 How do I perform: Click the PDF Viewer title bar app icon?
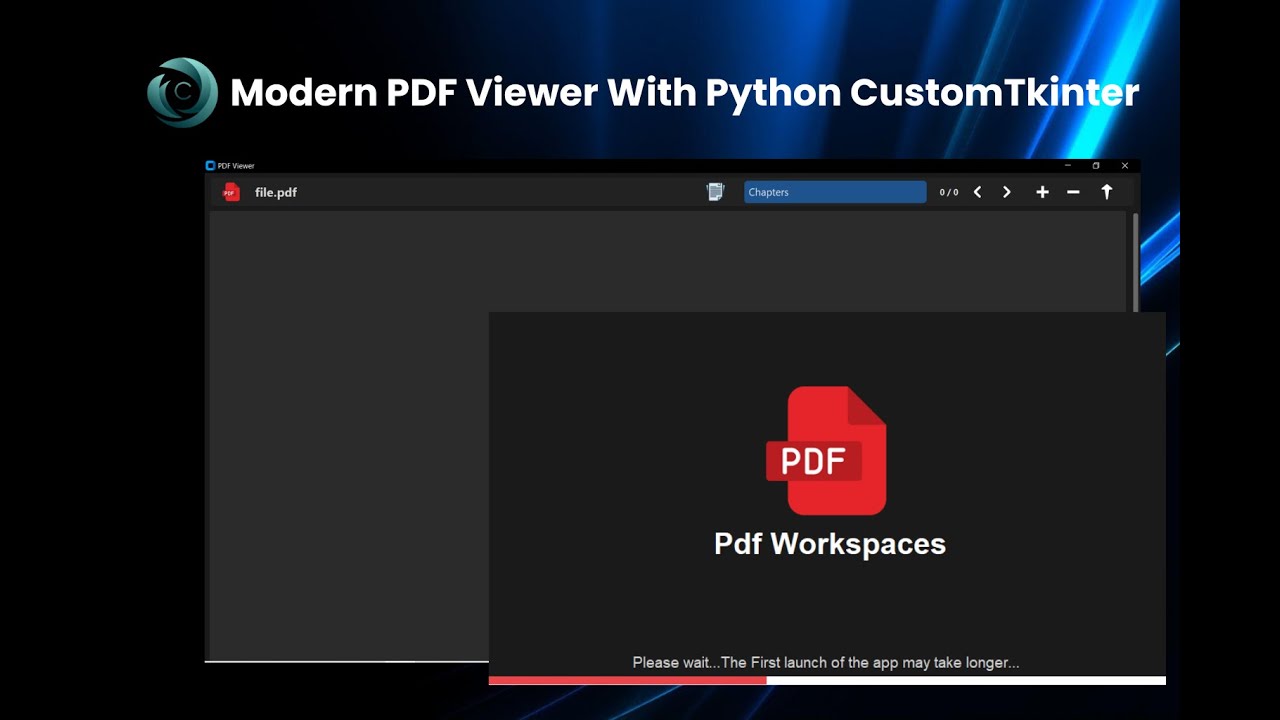210,165
